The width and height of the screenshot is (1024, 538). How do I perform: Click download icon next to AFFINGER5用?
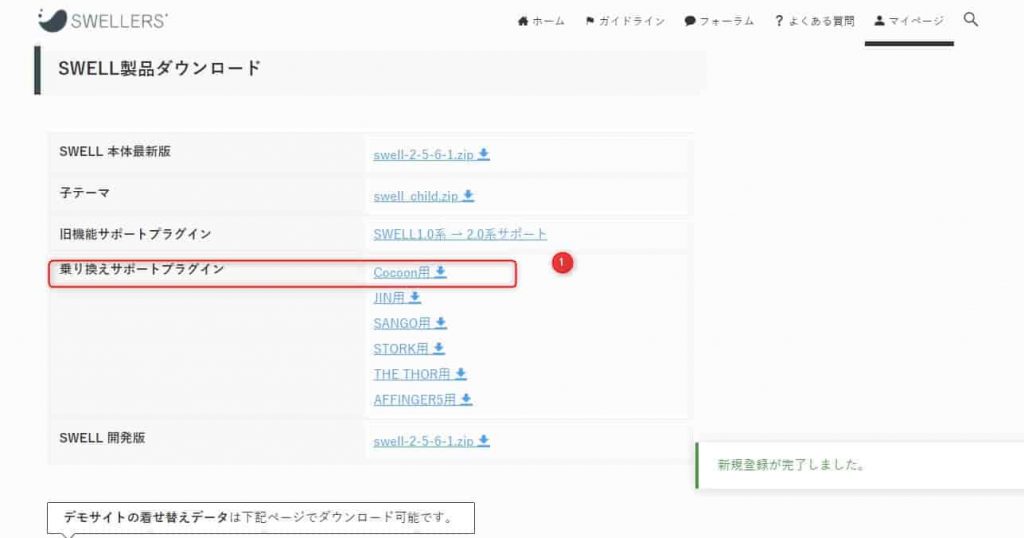click(466, 399)
